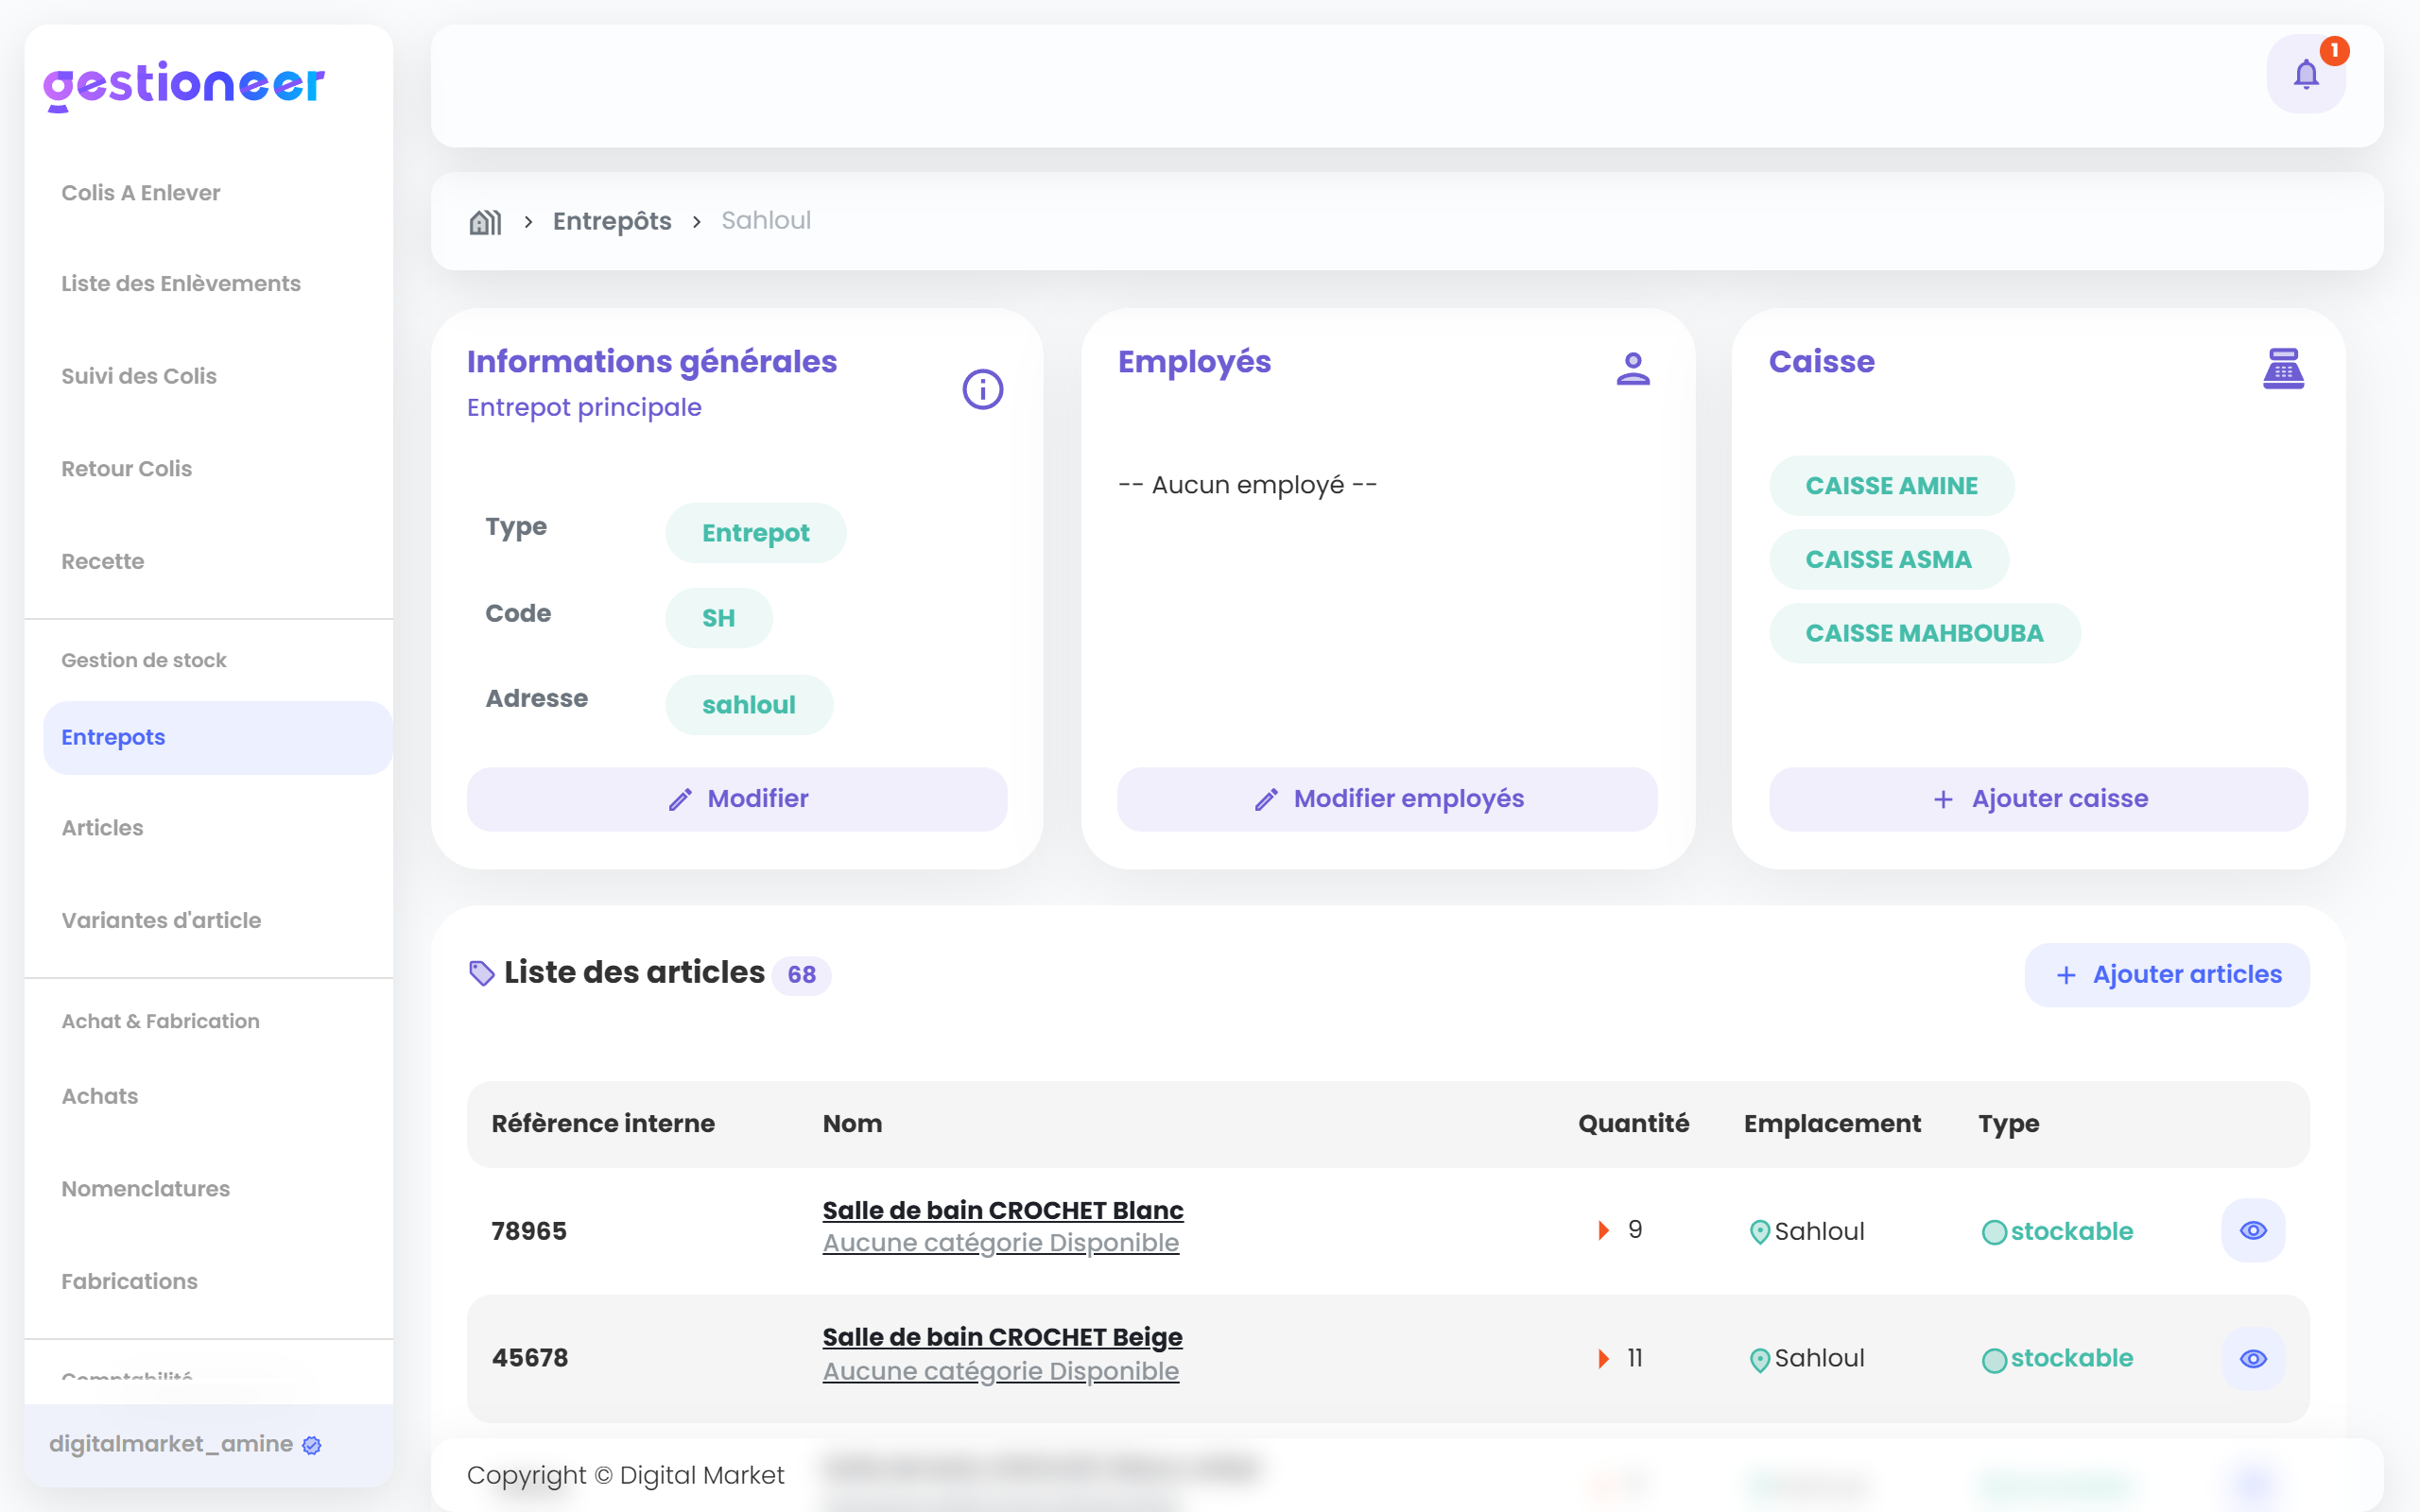Open Articles in sidebar
2420x1512 pixels.
point(102,827)
